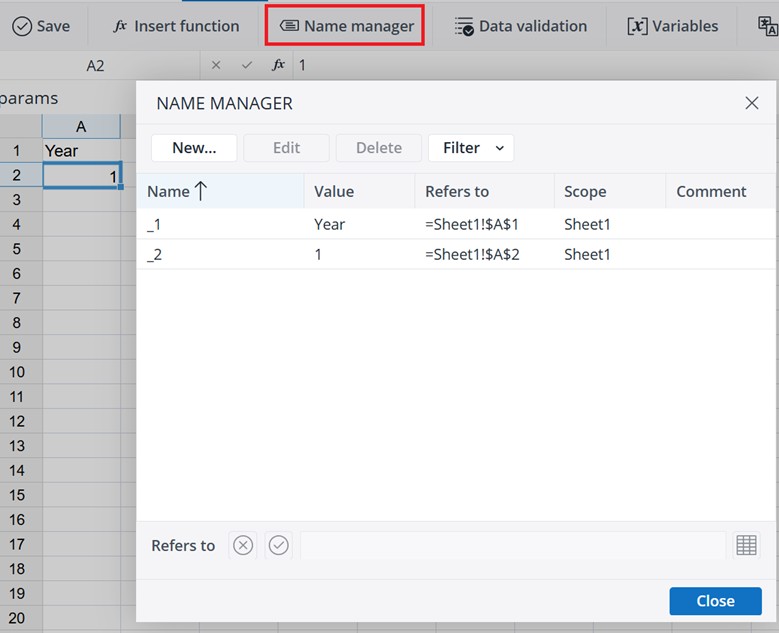This screenshot has height=633, width=779.
Task: Open the Variables toolbar item
Action: (x=672, y=26)
